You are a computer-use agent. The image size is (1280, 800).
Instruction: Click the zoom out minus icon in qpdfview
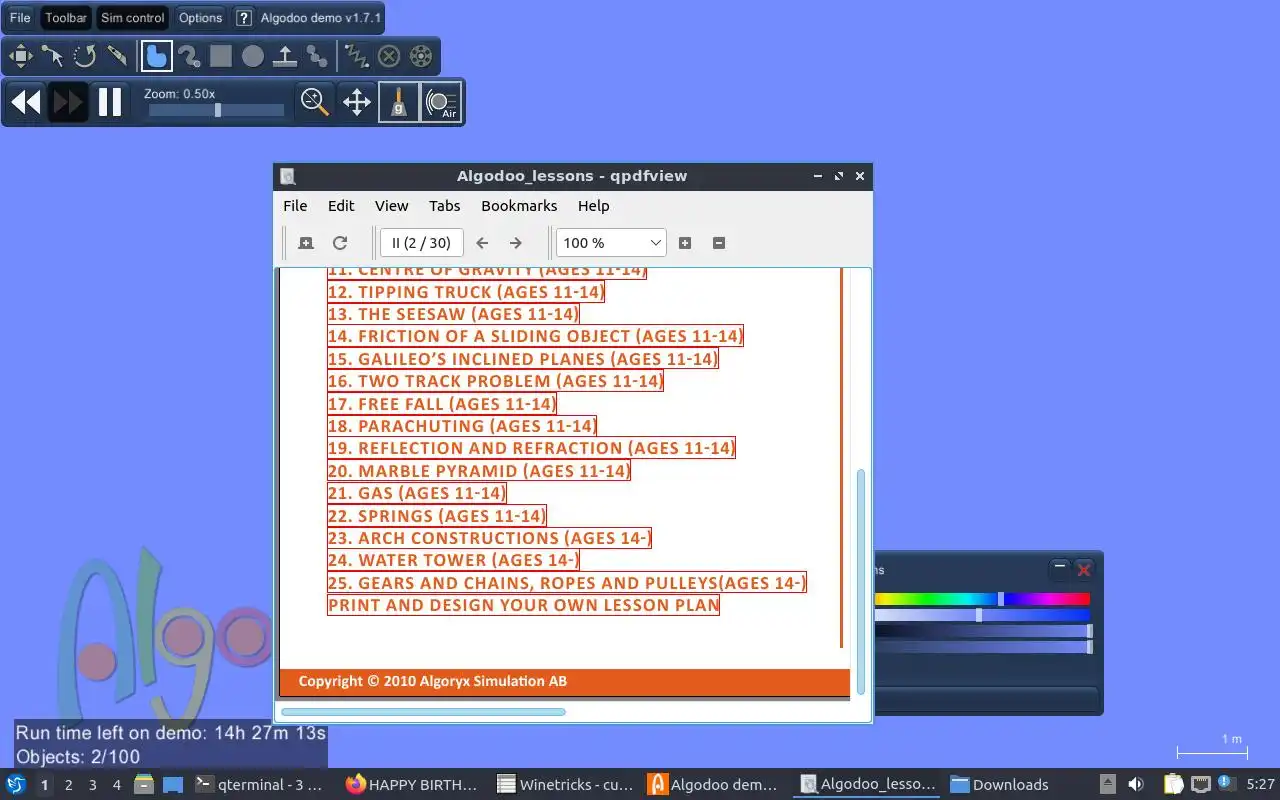[719, 243]
